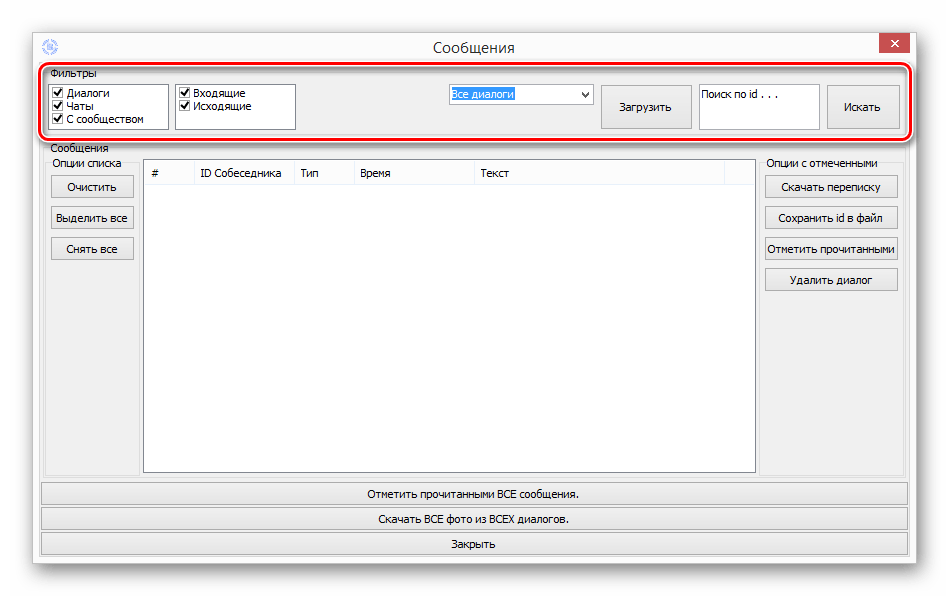Click Сохранить id в файл button
The image size is (949, 596).
[x=830, y=218]
